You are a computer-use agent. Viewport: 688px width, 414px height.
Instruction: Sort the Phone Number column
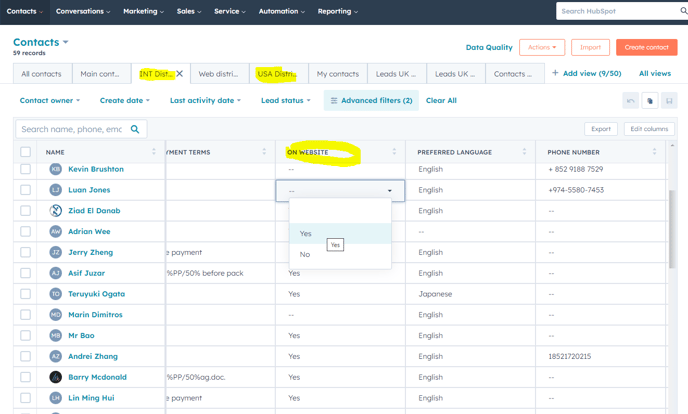coord(655,152)
